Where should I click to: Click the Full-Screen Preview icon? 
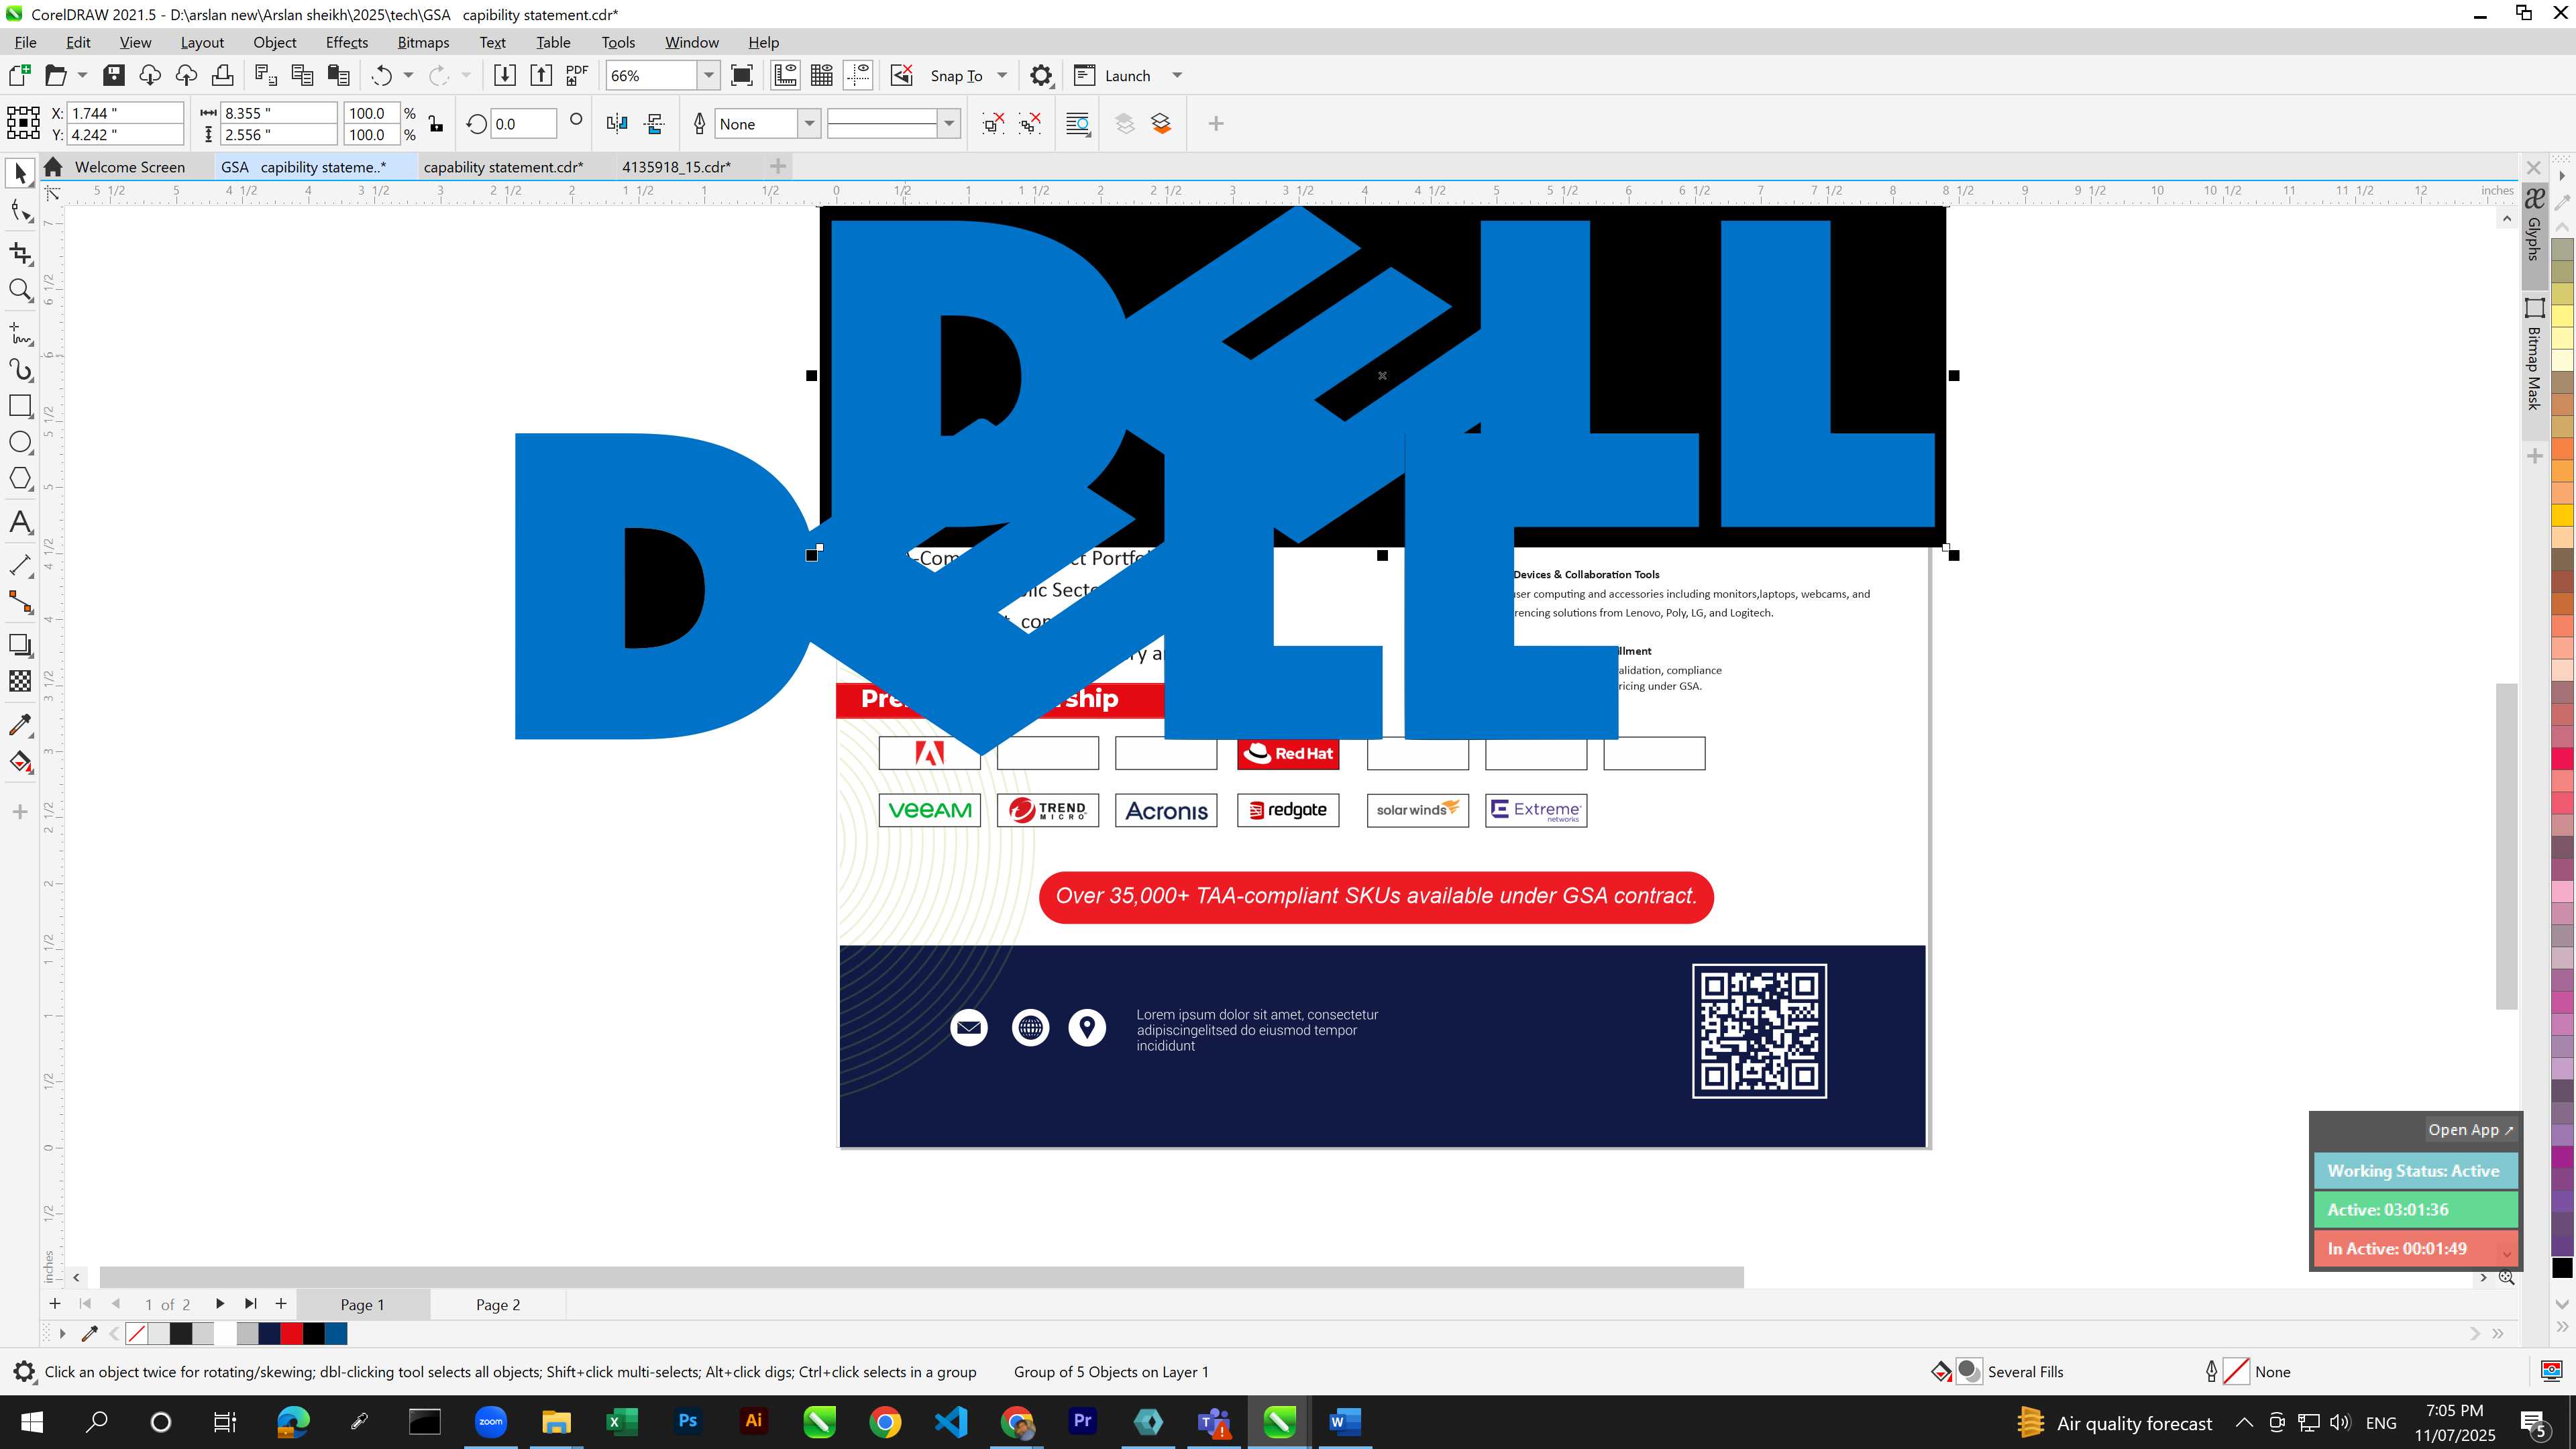(x=742, y=75)
